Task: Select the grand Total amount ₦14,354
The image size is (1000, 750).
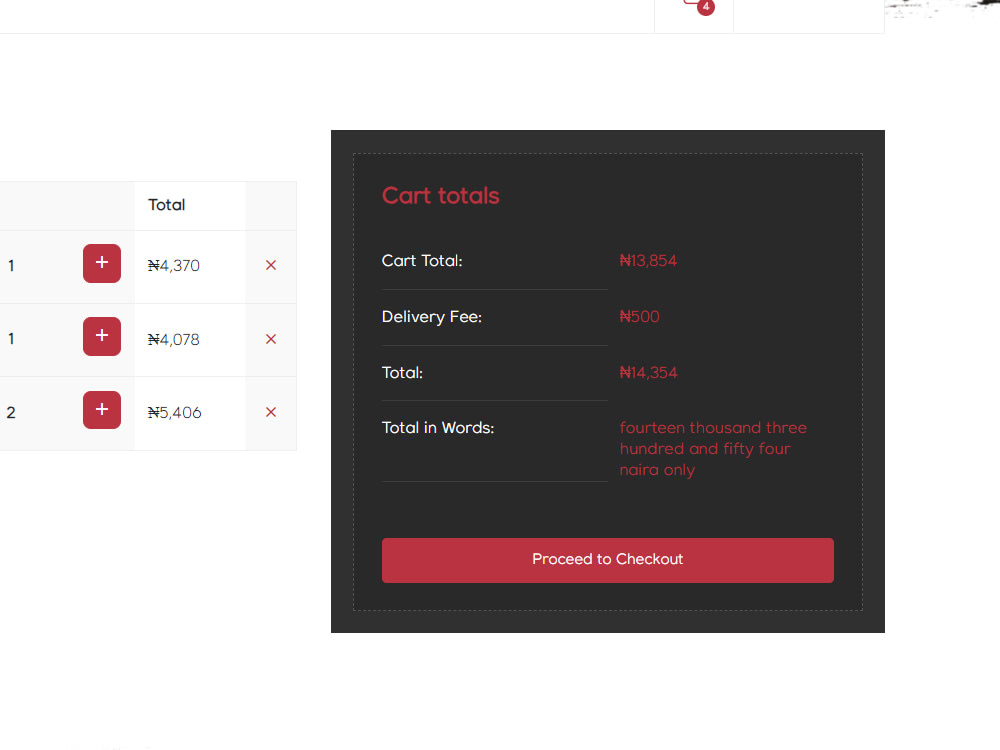Action: 649,373
